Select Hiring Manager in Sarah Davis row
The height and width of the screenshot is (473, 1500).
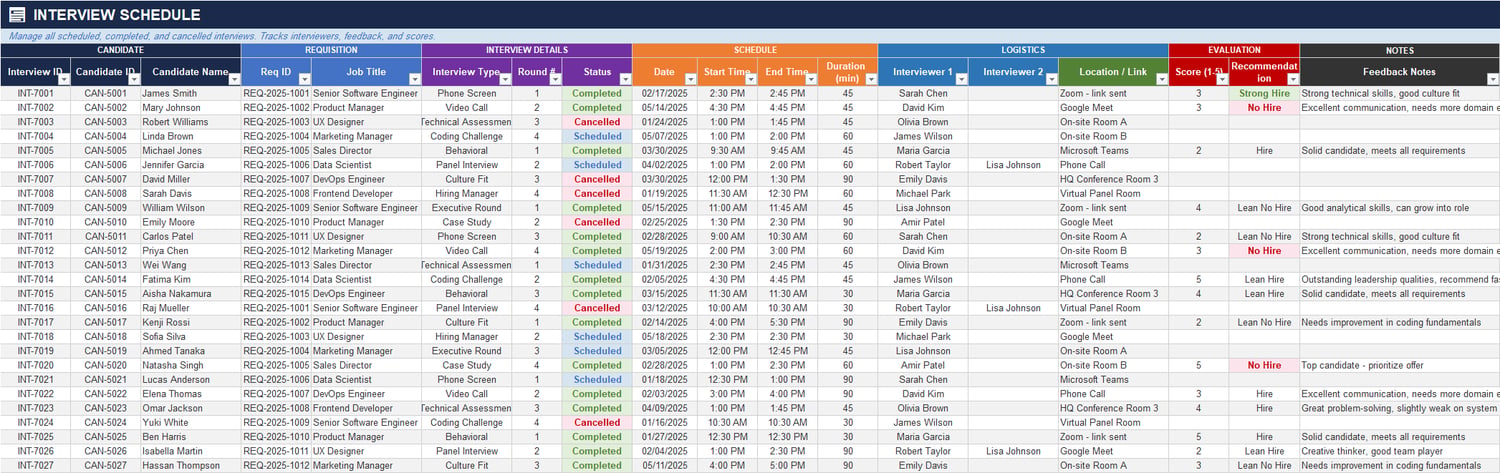[466, 194]
